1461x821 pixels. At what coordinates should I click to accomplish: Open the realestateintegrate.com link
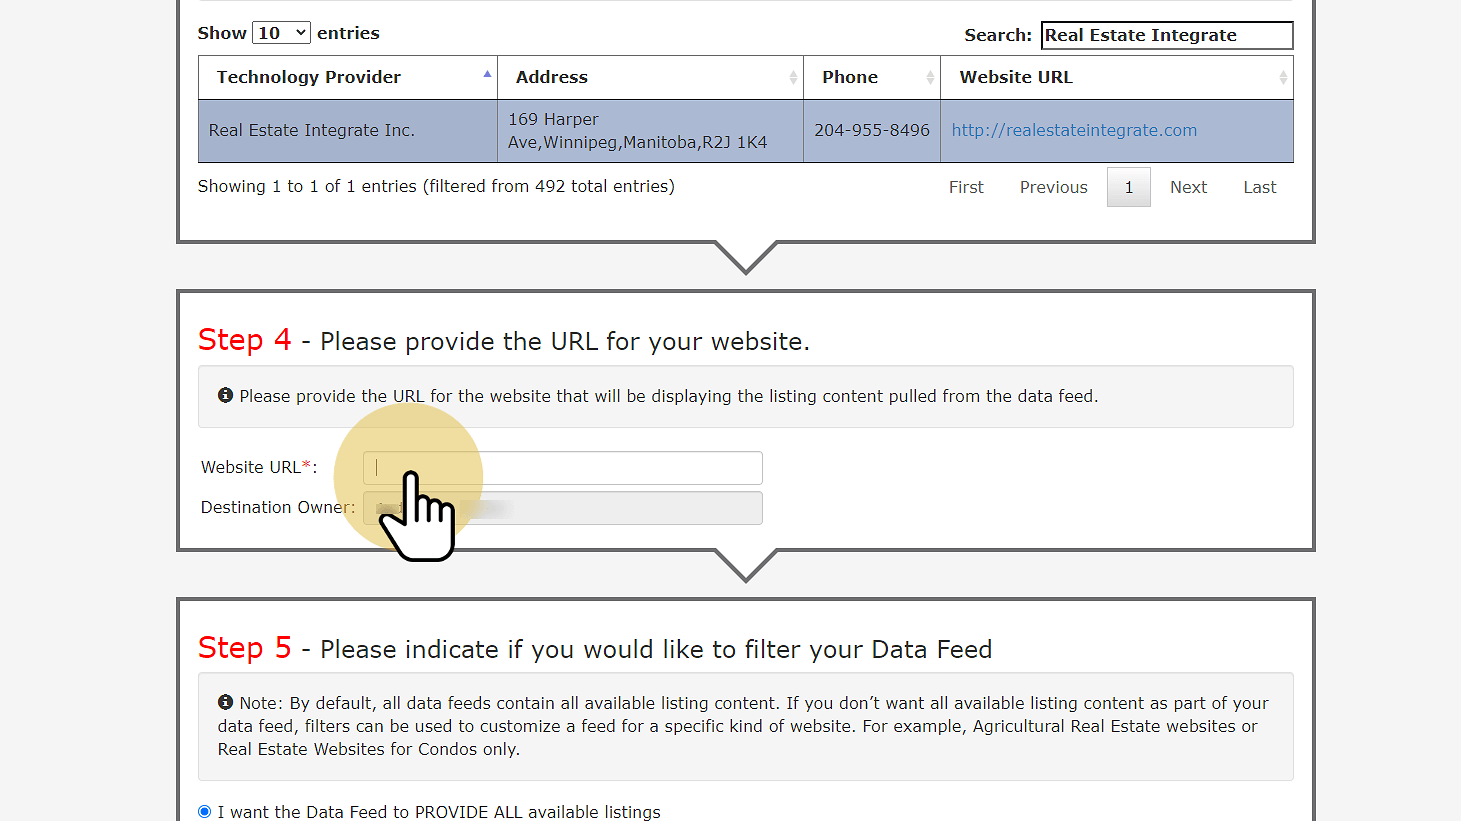coord(1074,130)
